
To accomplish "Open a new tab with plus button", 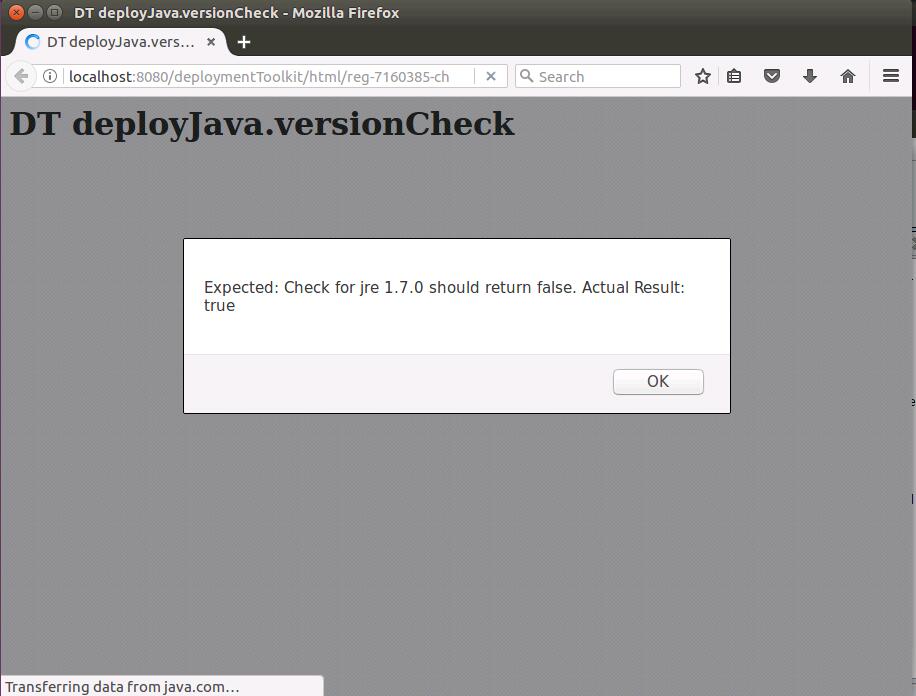I will tap(244, 42).
